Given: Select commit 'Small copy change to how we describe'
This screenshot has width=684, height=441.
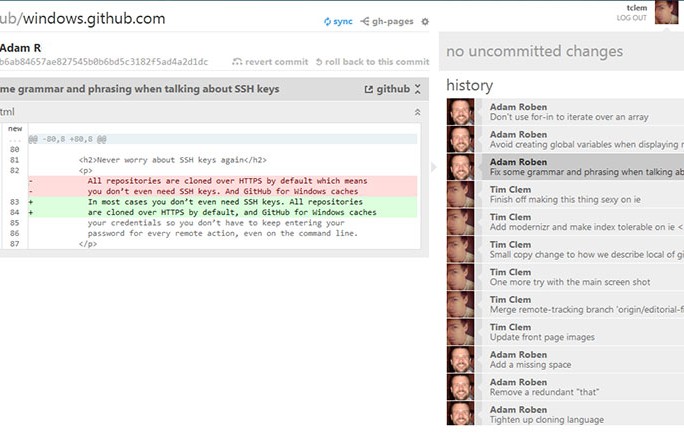Looking at the screenshot, I should coord(565,249).
